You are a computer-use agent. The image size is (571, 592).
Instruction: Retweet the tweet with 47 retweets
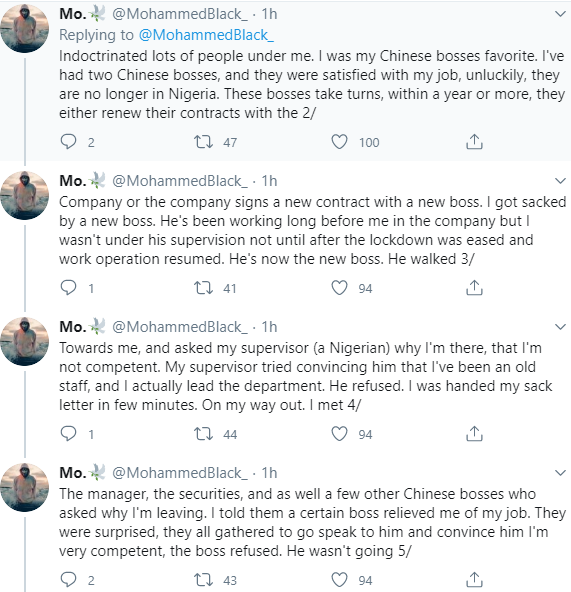pyautogui.click(x=204, y=142)
